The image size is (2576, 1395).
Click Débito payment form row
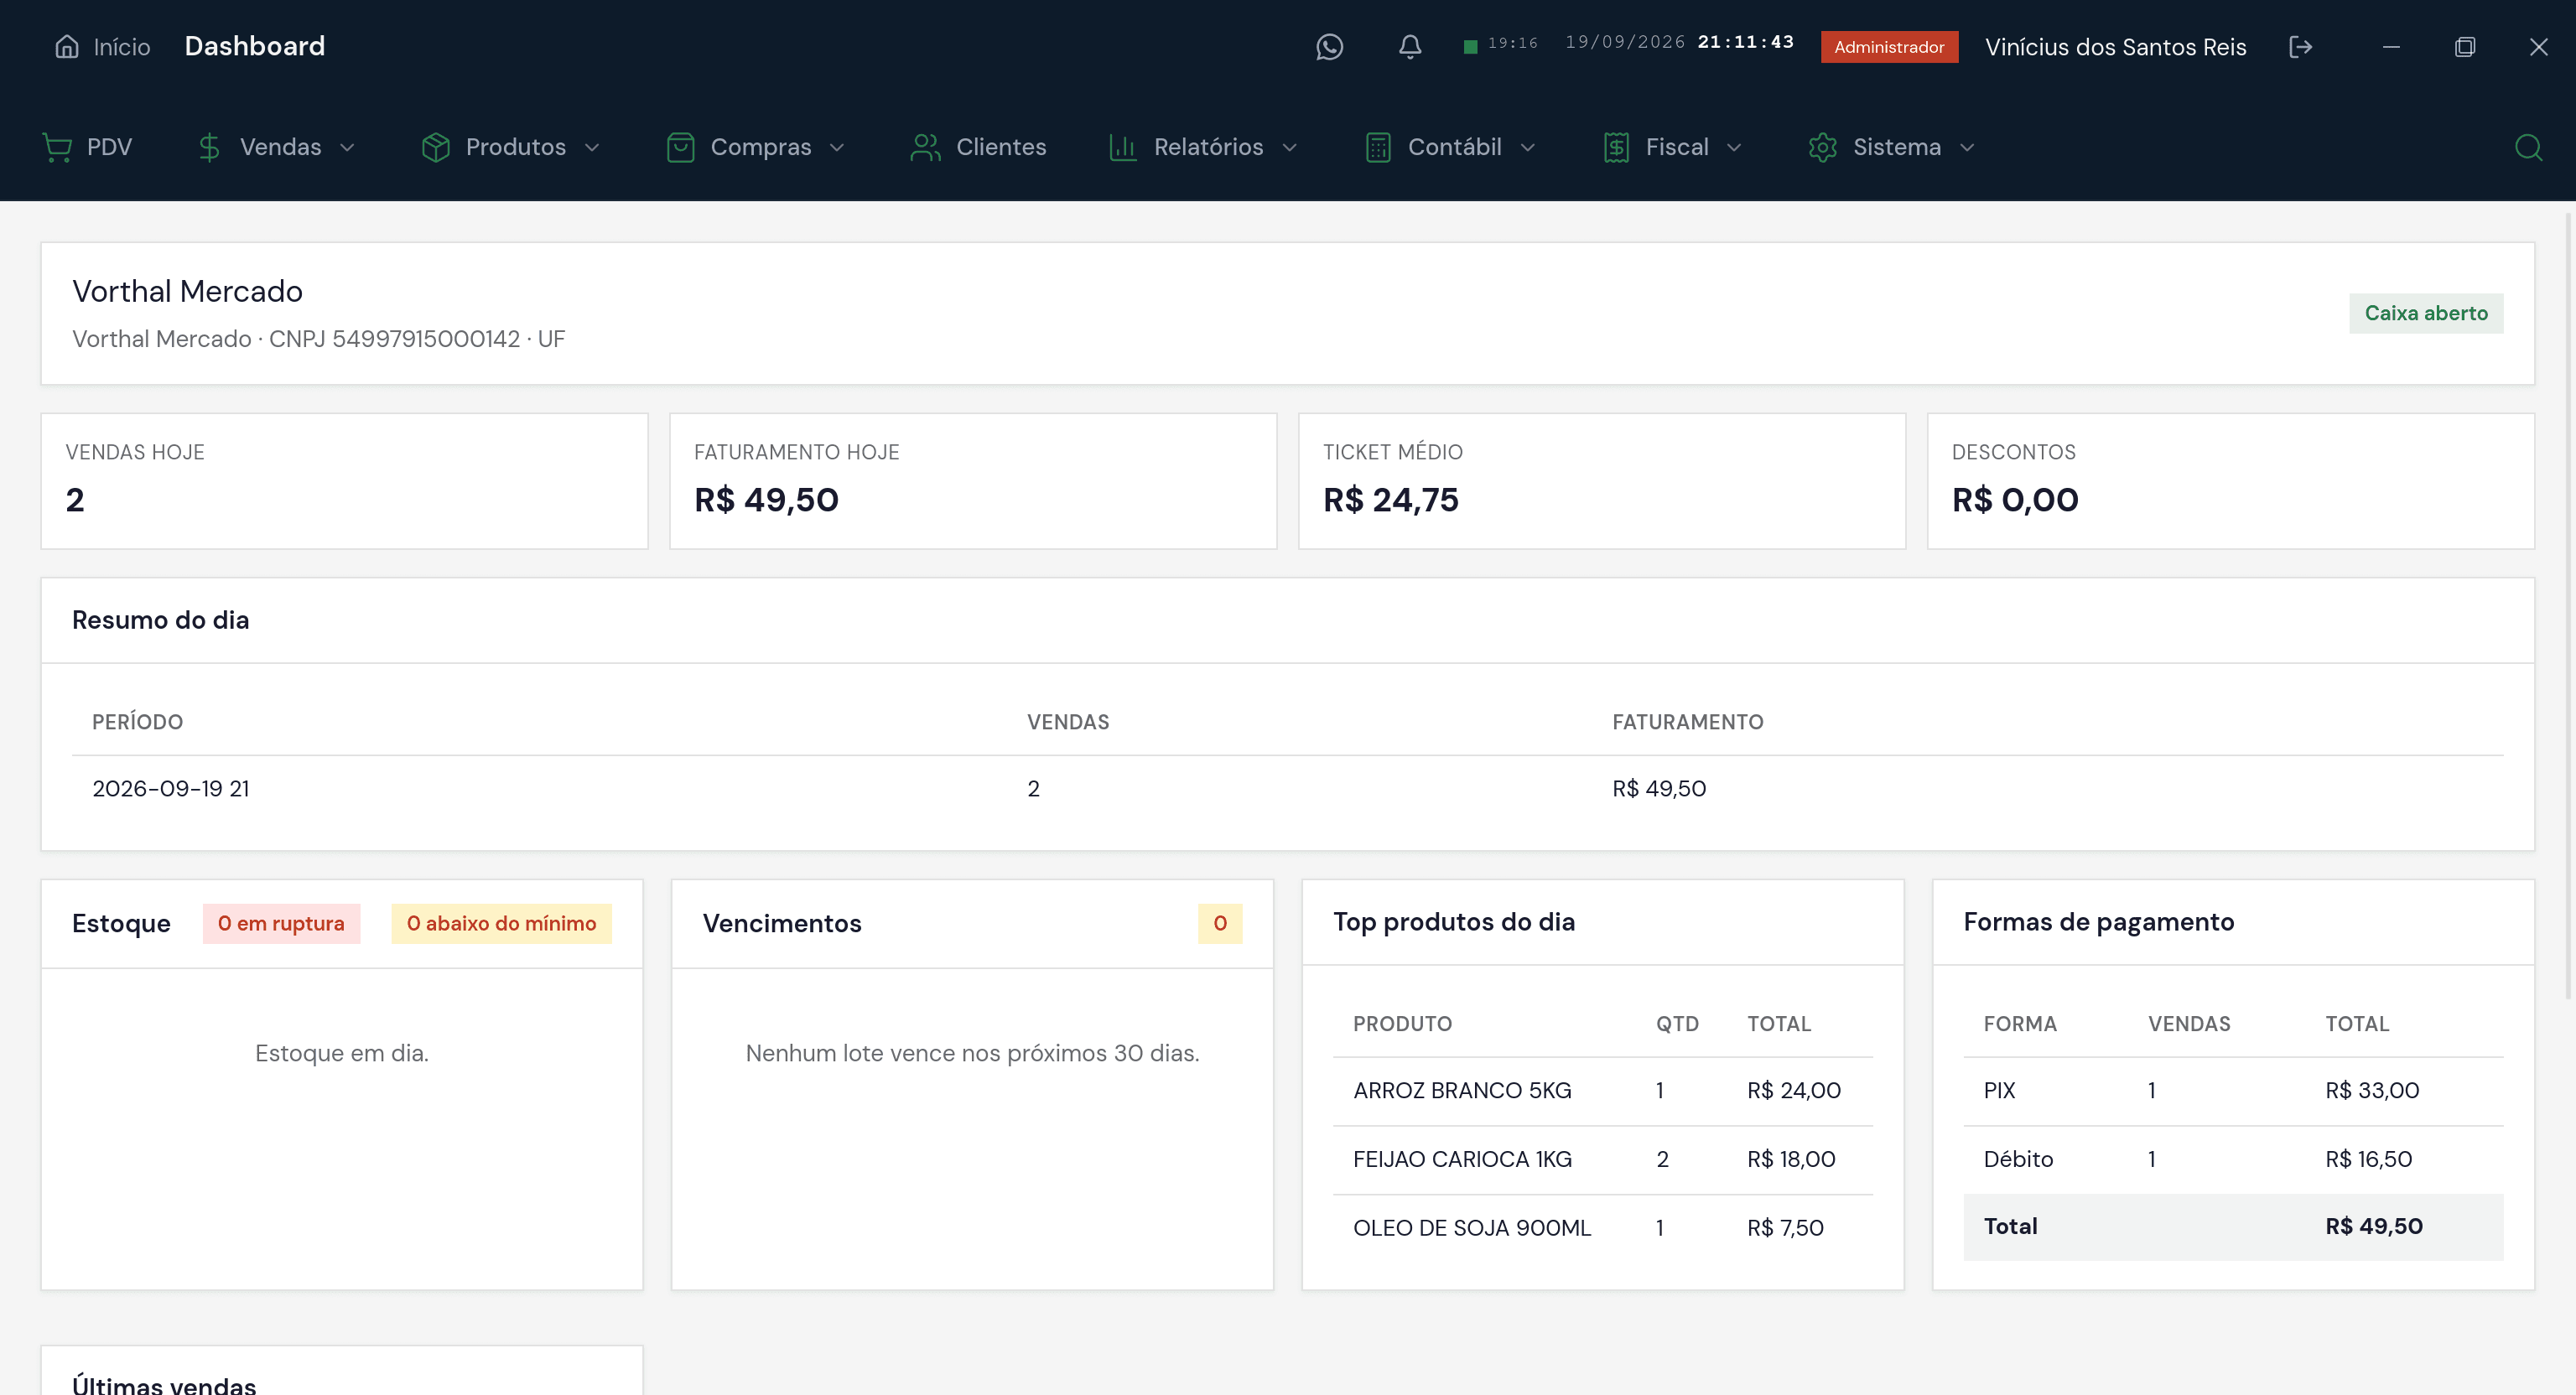coord(2233,1159)
